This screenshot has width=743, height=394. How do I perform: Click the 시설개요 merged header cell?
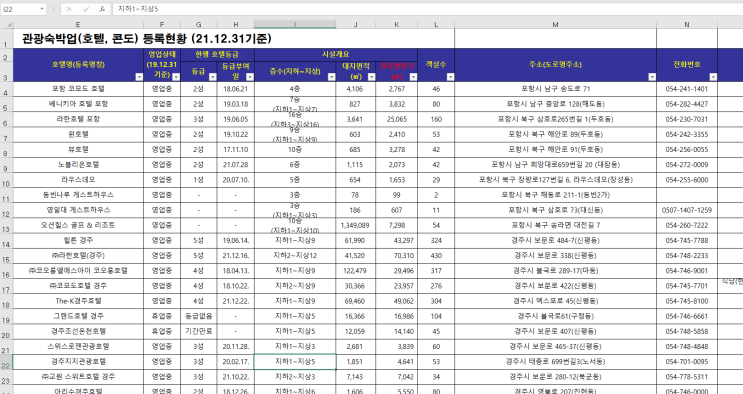335,55
